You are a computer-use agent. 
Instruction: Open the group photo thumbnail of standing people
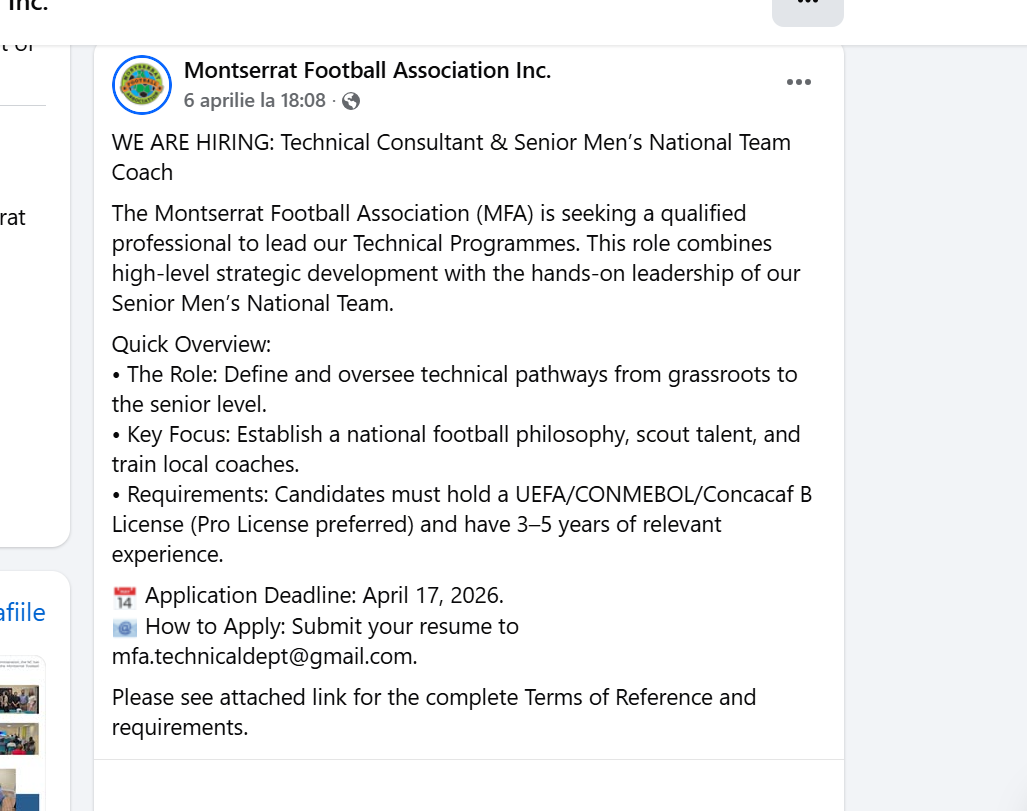point(20,698)
